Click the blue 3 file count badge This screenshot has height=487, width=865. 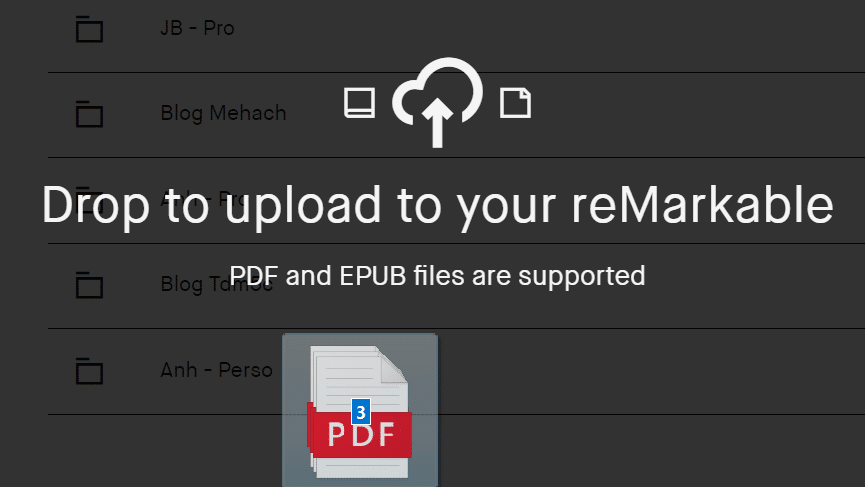361,412
